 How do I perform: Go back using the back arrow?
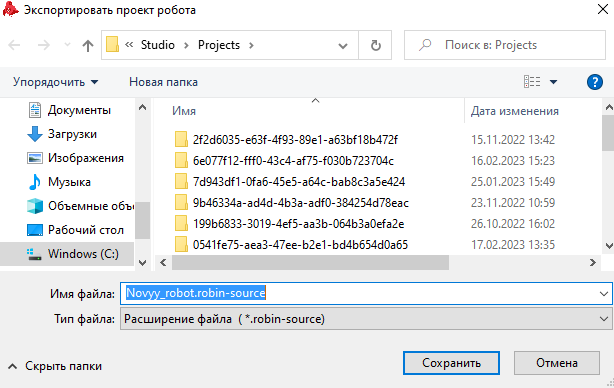(x=14, y=45)
